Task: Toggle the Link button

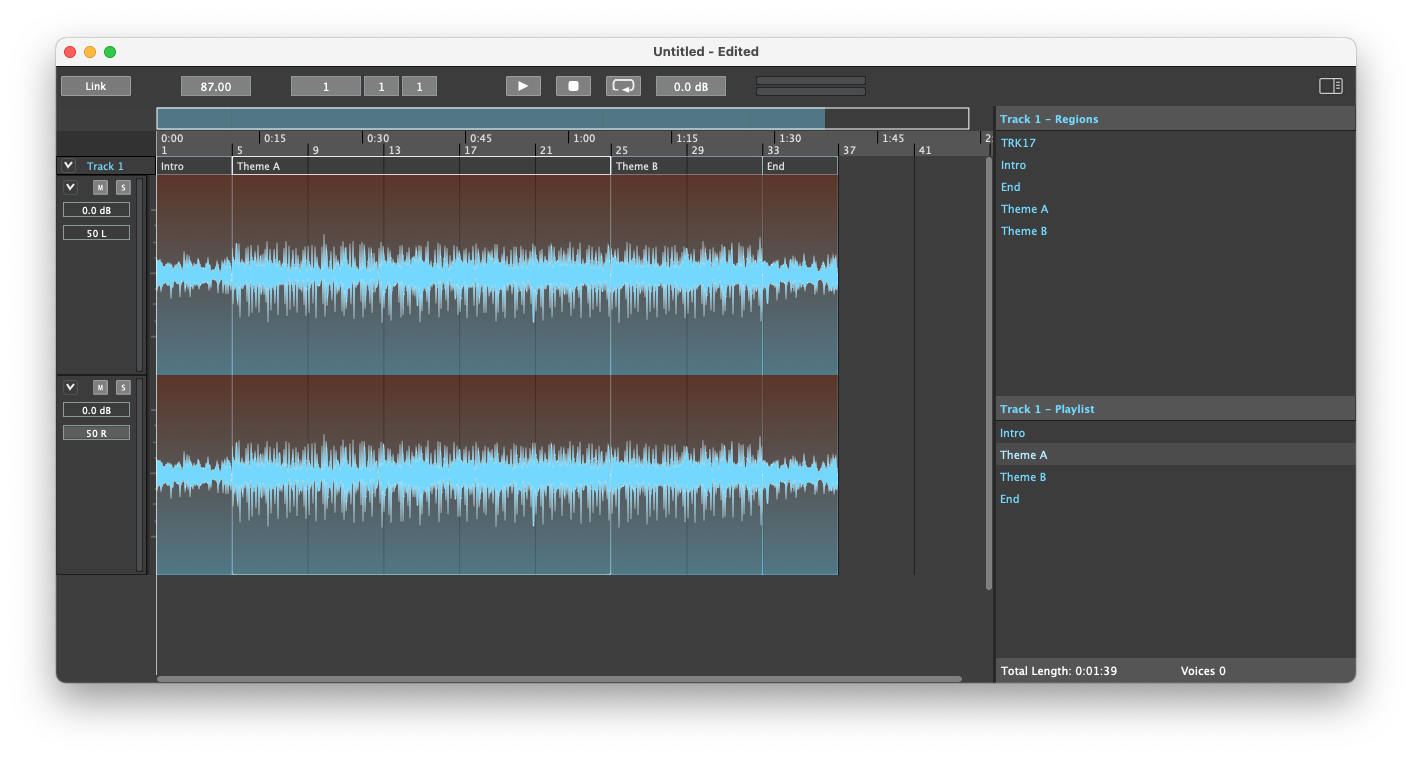Action: point(96,86)
